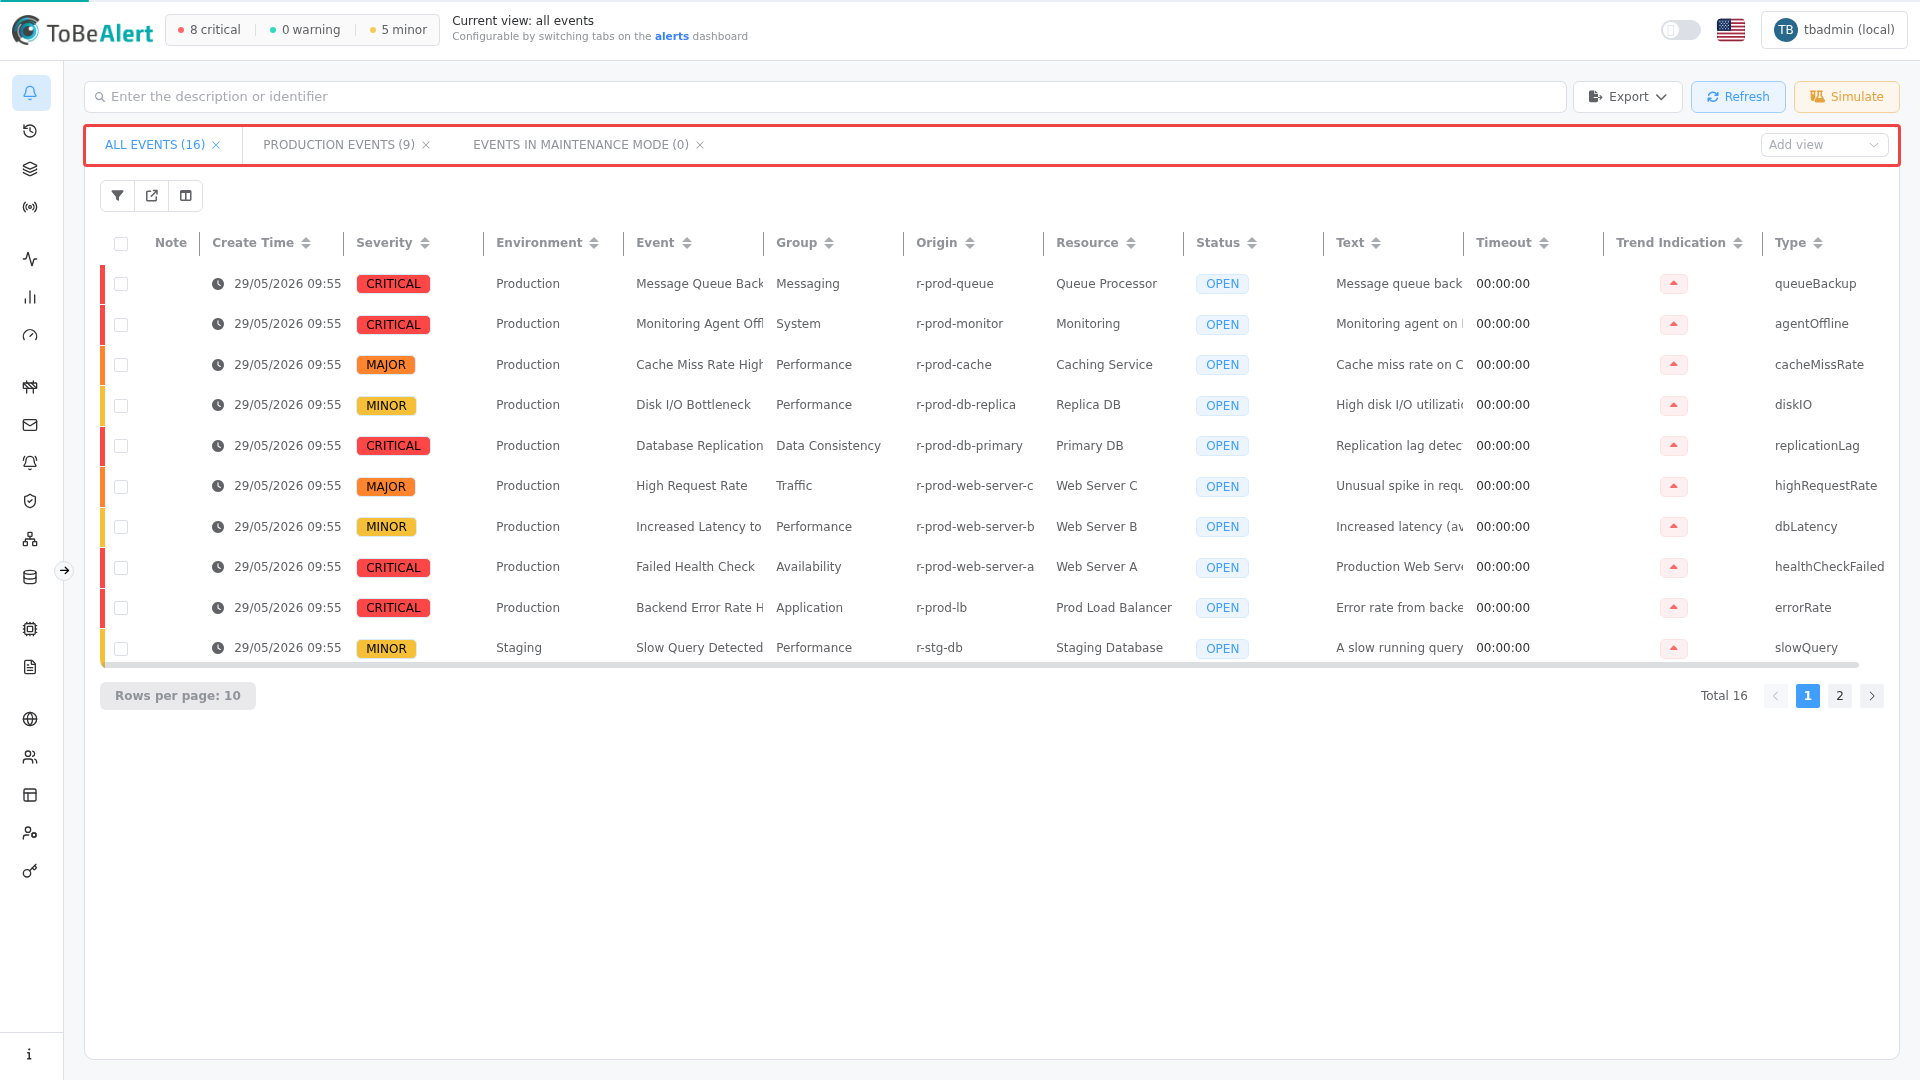Click the 8 critical counter badge
Viewport: 1920px width, 1080px height.
pyautogui.click(x=209, y=30)
